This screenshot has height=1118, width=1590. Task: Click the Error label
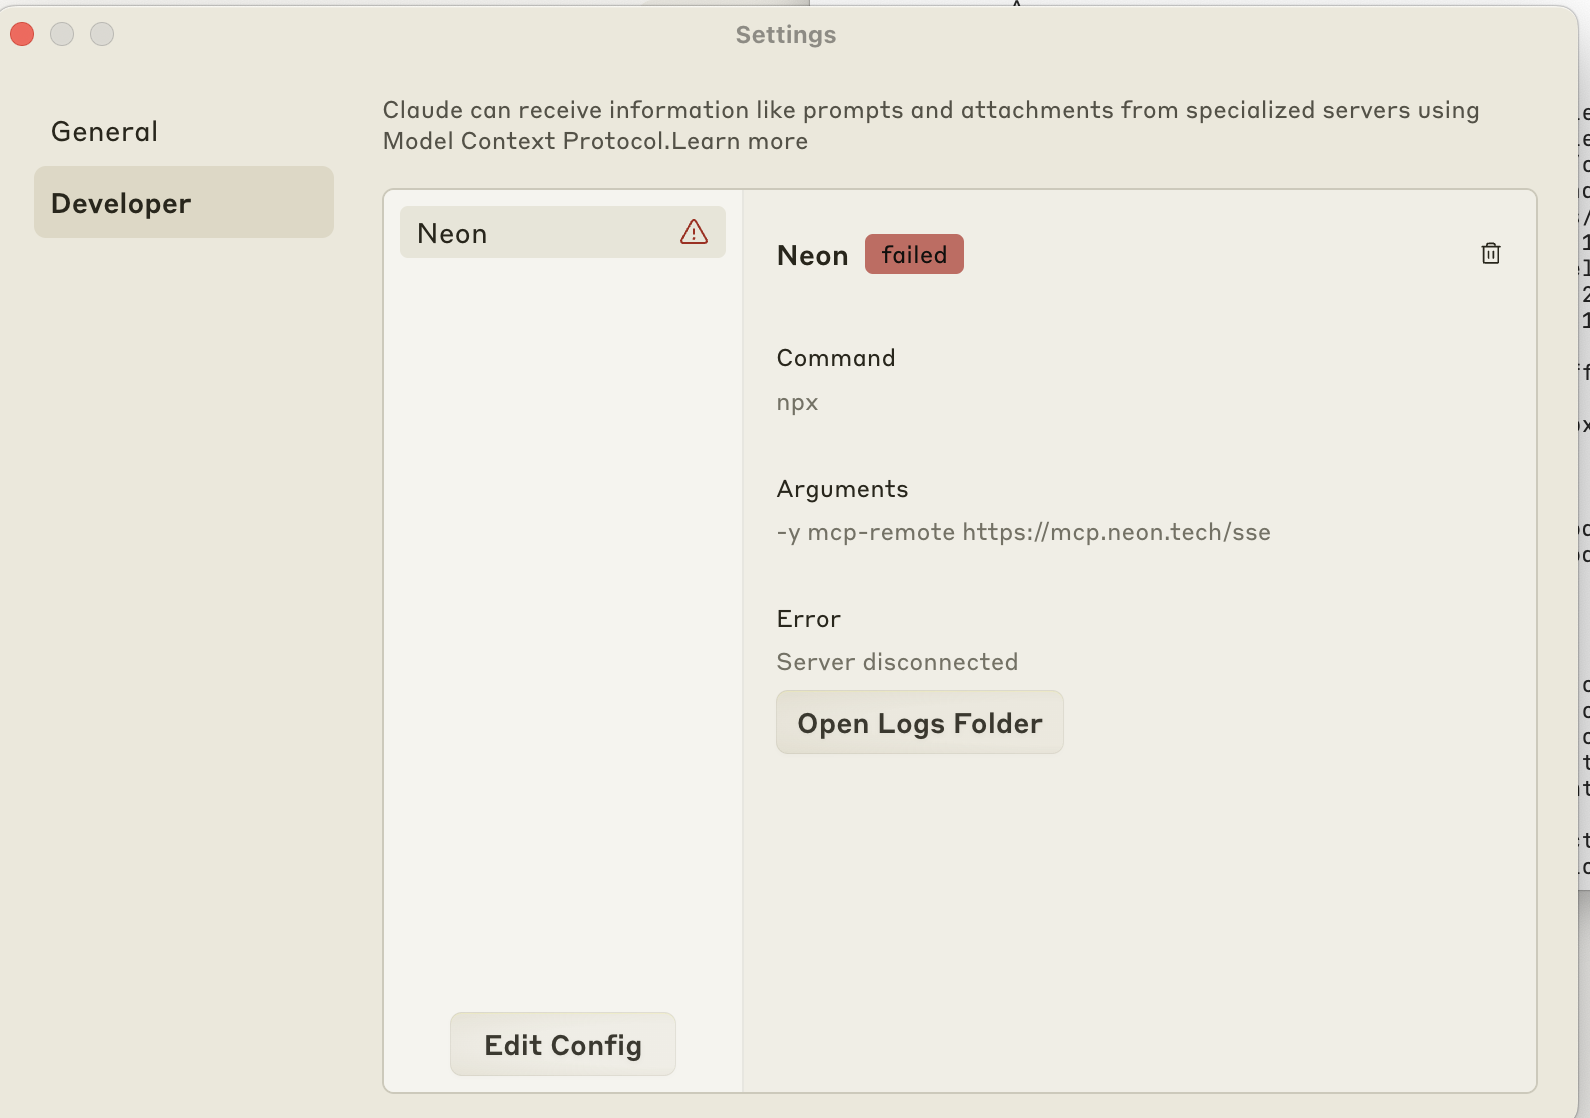pos(809,619)
